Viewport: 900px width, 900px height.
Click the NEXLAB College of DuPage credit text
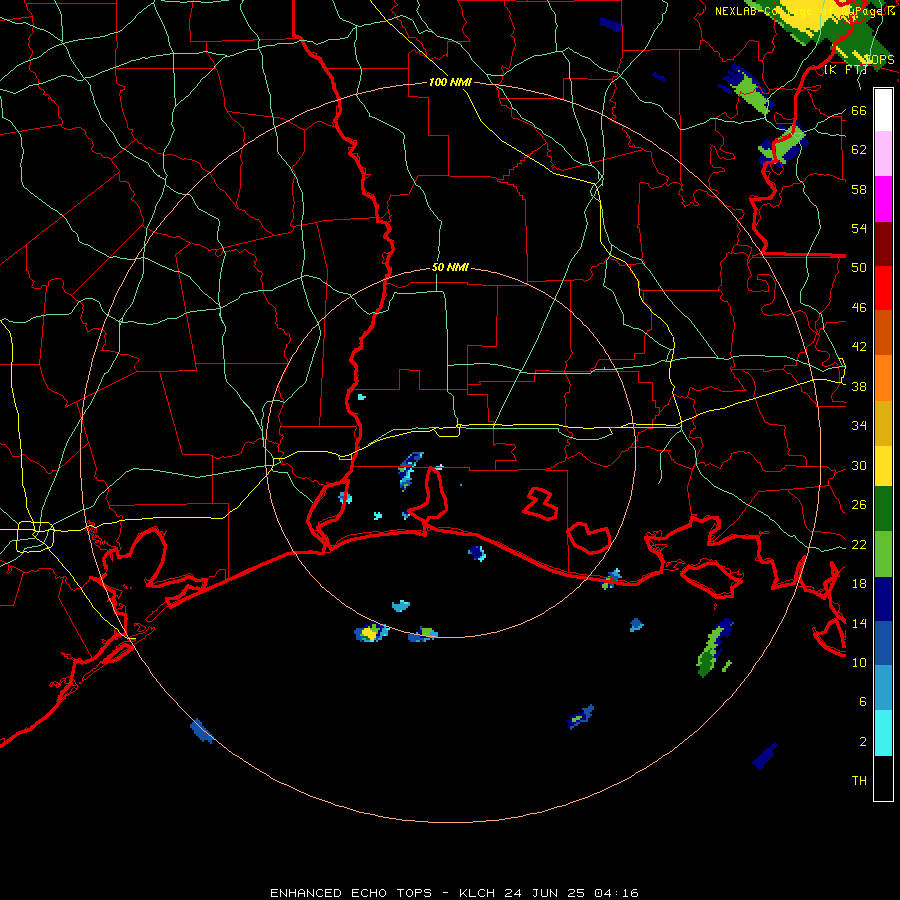click(804, 11)
